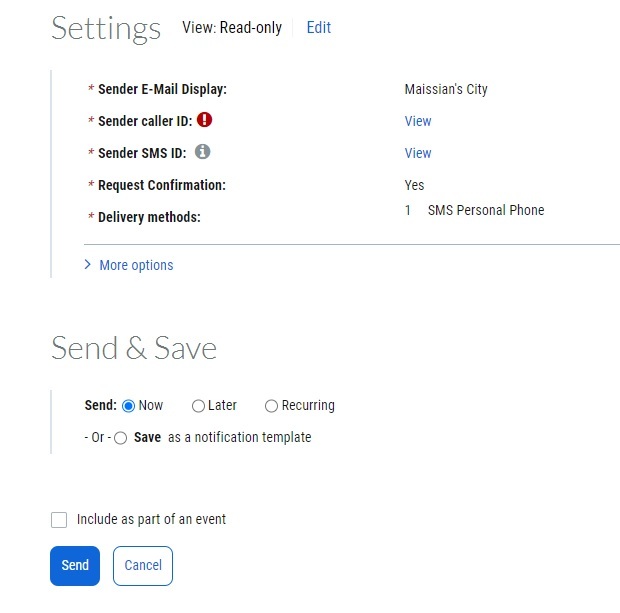The image size is (620, 613).
Task: Click the Settings section heading
Action: click(x=106, y=28)
